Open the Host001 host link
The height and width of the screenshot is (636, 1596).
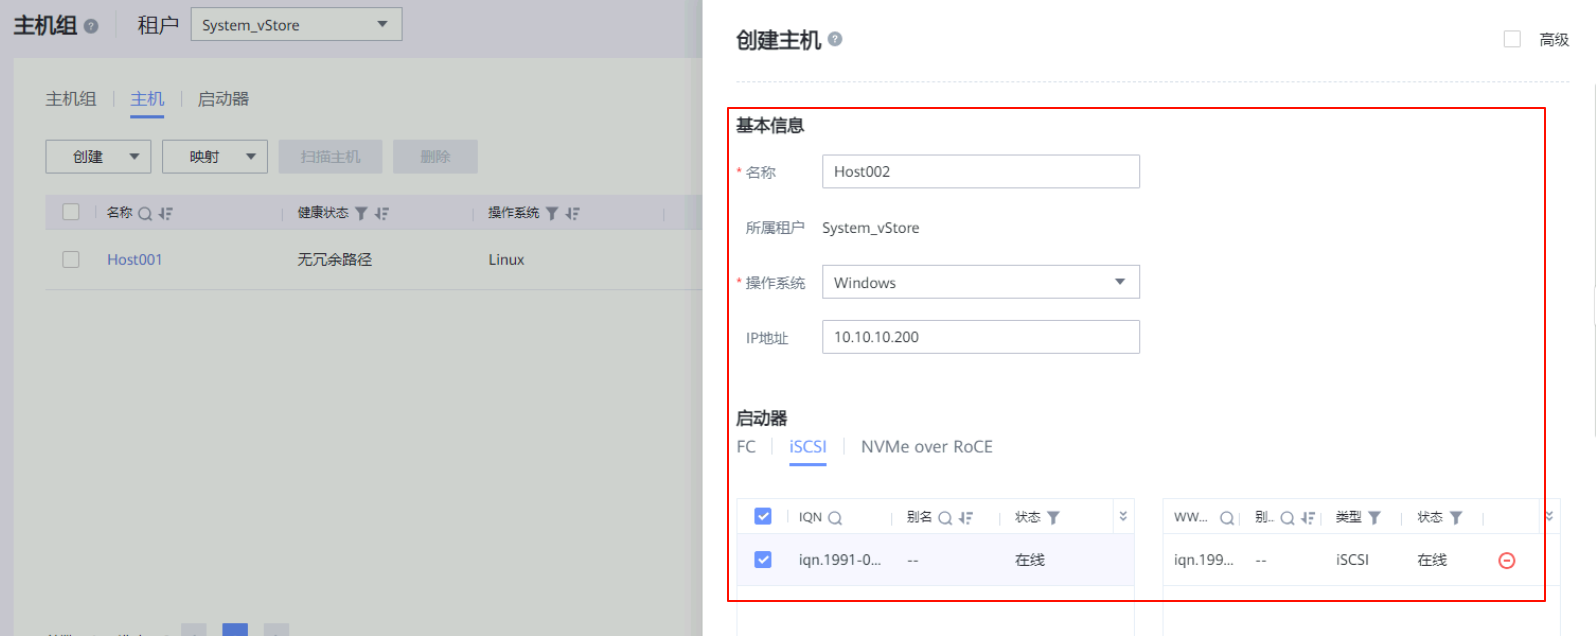[134, 260]
